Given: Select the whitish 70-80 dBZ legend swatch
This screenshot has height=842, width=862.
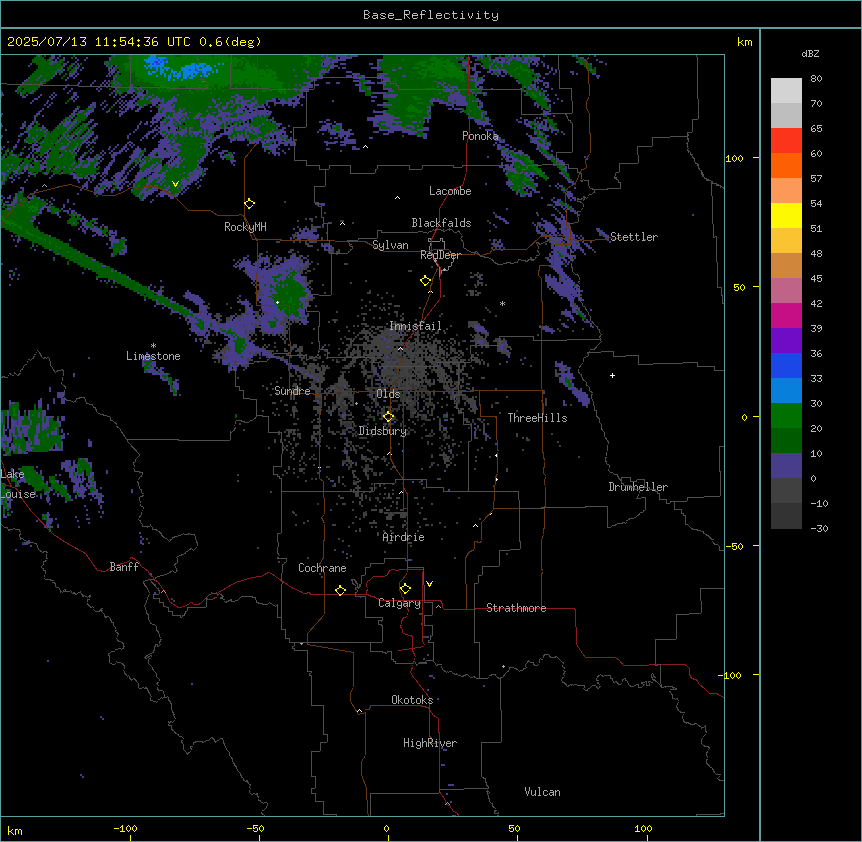Looking at the screenshot, I should (786, 91).
